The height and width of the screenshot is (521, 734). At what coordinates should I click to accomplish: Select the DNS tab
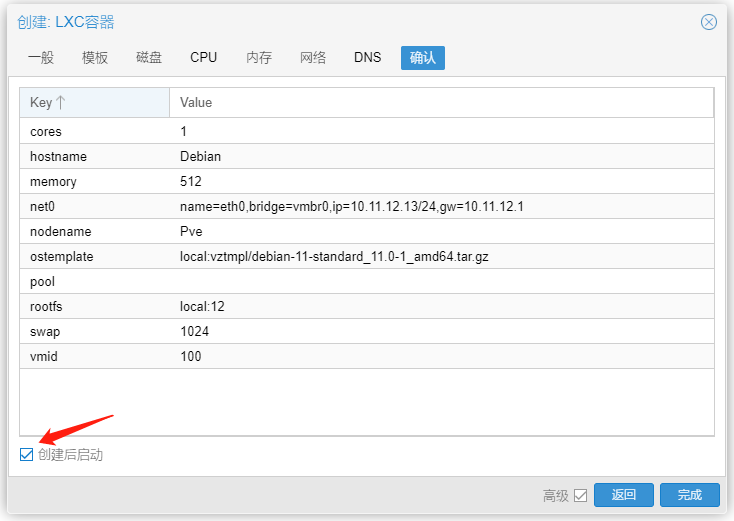367,58
